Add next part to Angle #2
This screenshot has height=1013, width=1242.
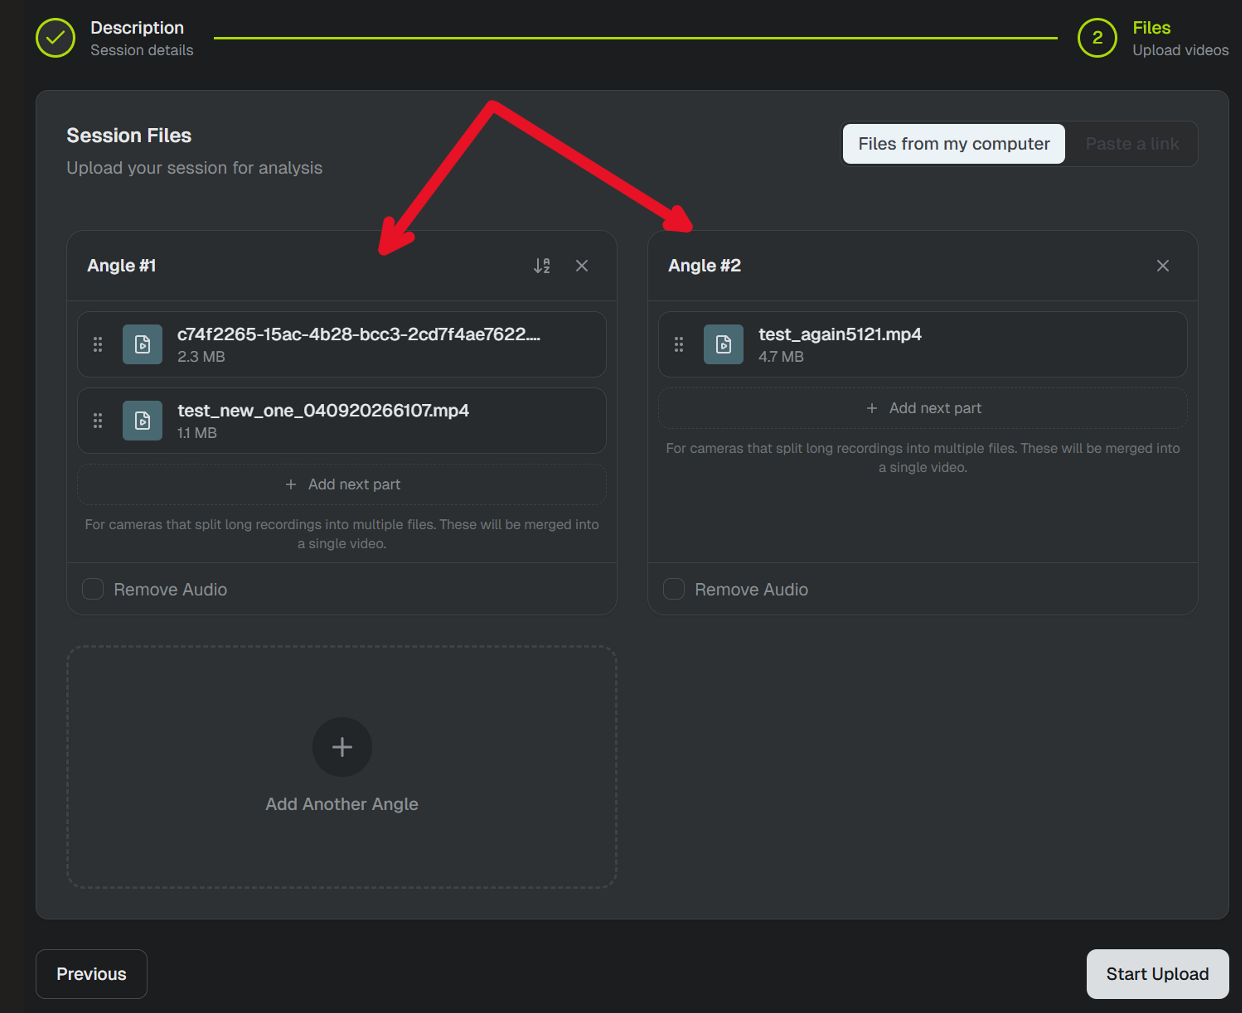923,408
